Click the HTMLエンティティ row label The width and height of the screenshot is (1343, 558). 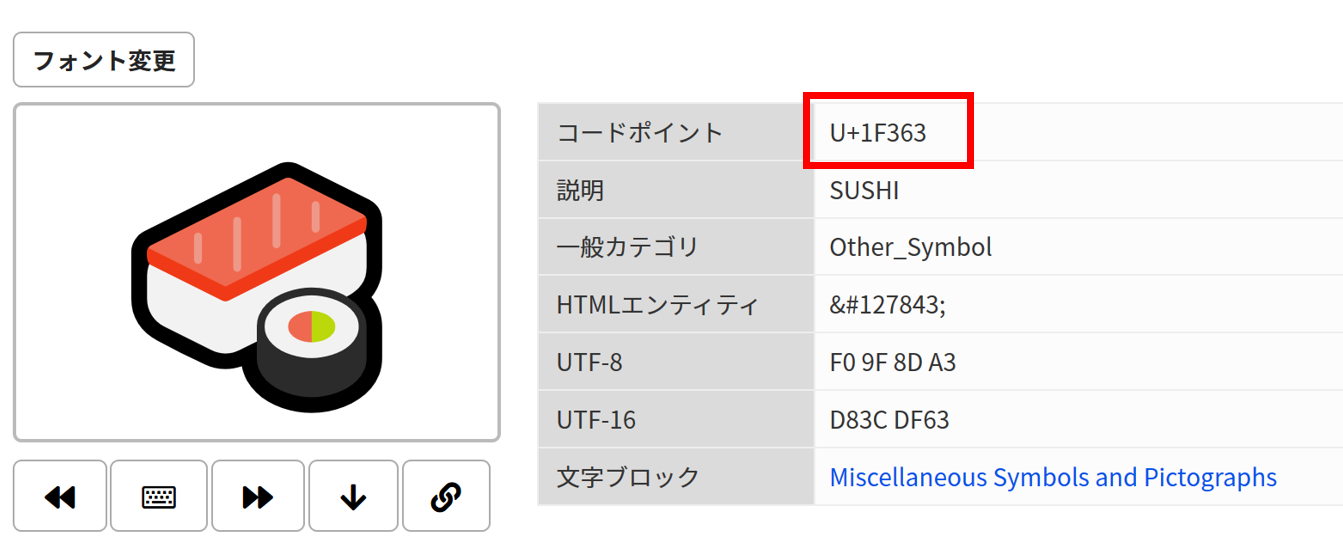658,305
